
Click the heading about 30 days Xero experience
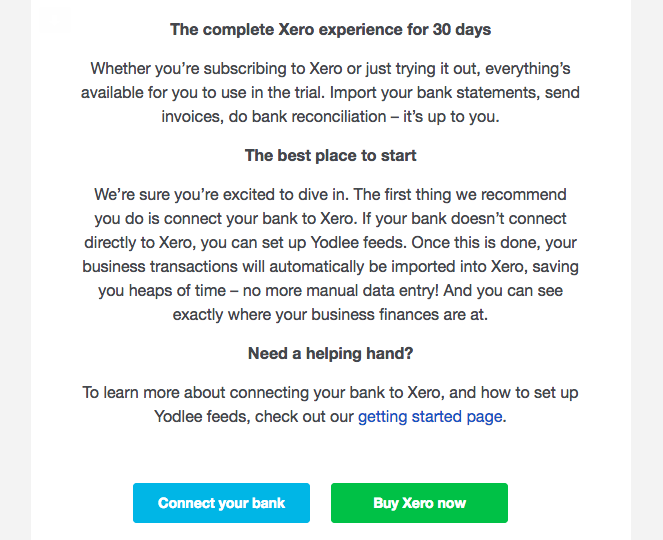330,30
